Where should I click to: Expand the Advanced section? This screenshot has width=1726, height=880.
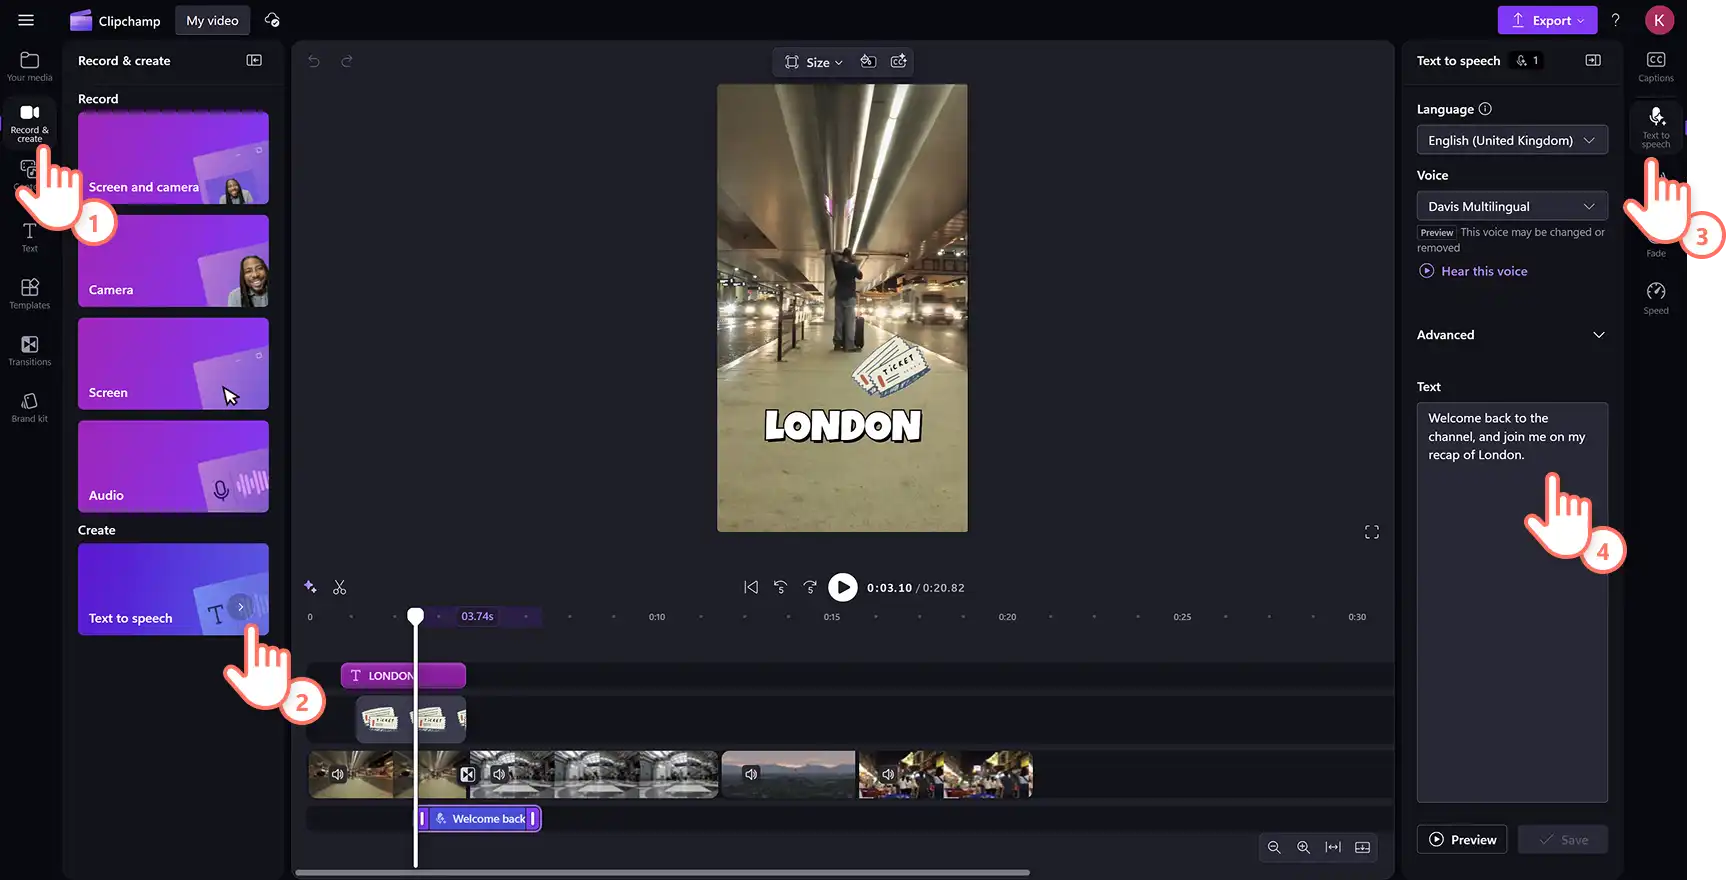(x=1511, y=335)
